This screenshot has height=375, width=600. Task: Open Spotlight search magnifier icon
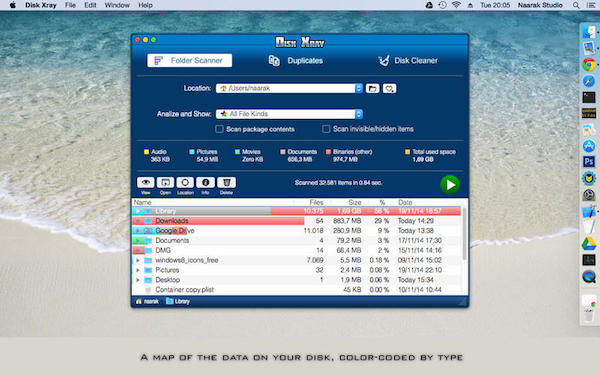[x=576, y=5]
